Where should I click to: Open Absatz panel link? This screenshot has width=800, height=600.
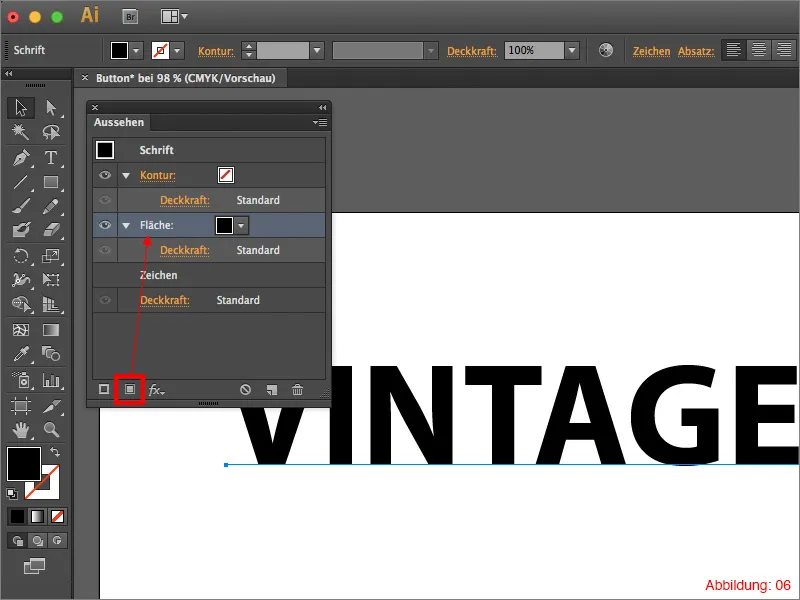696,51
